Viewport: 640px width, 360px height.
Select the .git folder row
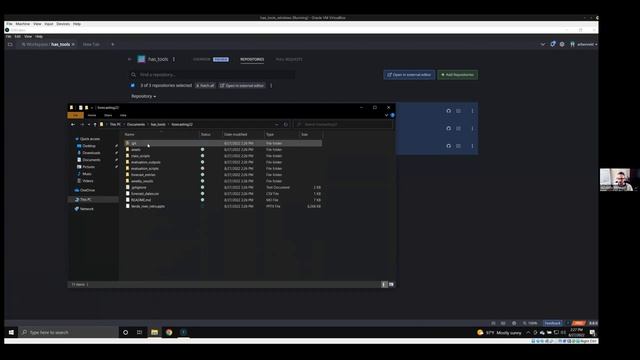click(223, 143)
